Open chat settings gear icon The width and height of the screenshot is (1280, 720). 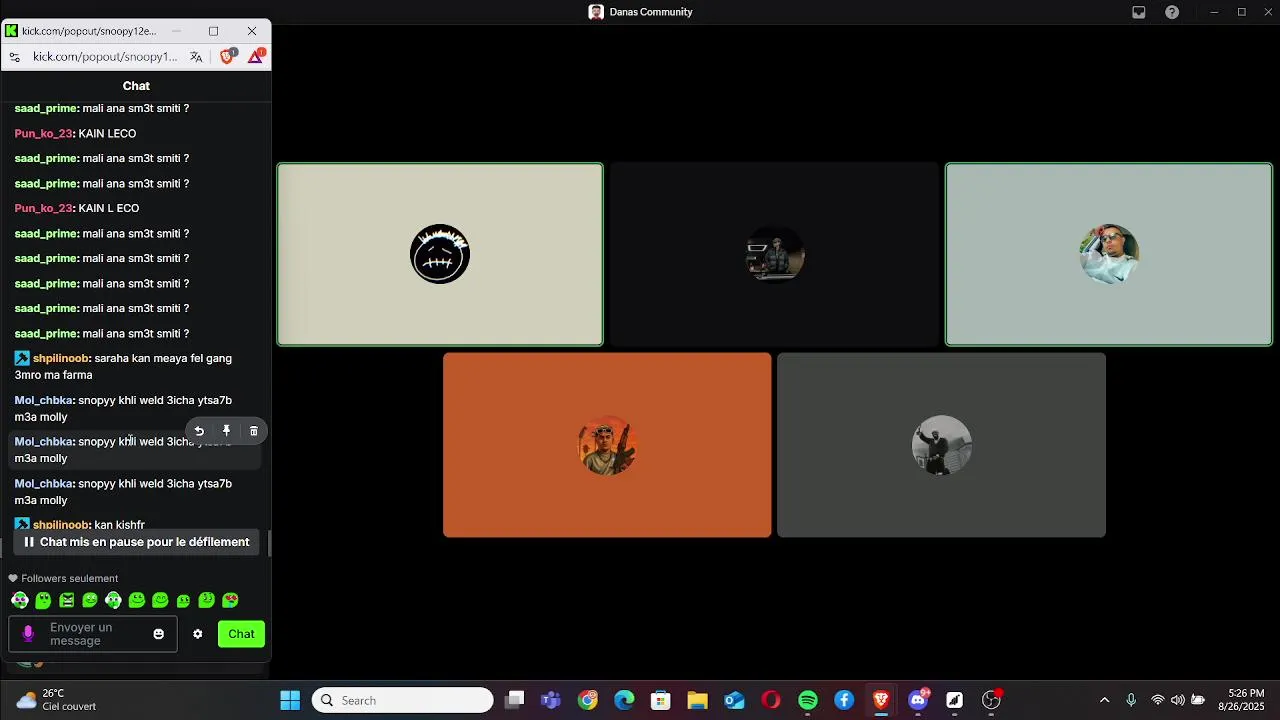(x=197, y=634)
